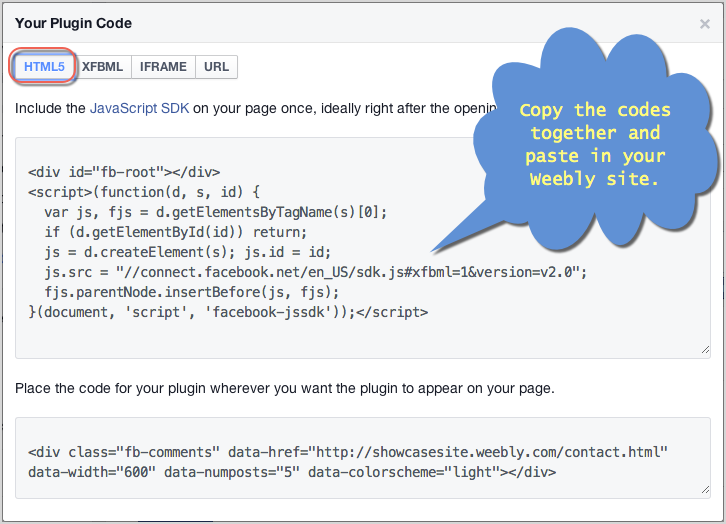Screen dimensions: 726x524
Task: Grab the plugin code box resize handle
Action: pyautogui.click(x=704, y=489)
